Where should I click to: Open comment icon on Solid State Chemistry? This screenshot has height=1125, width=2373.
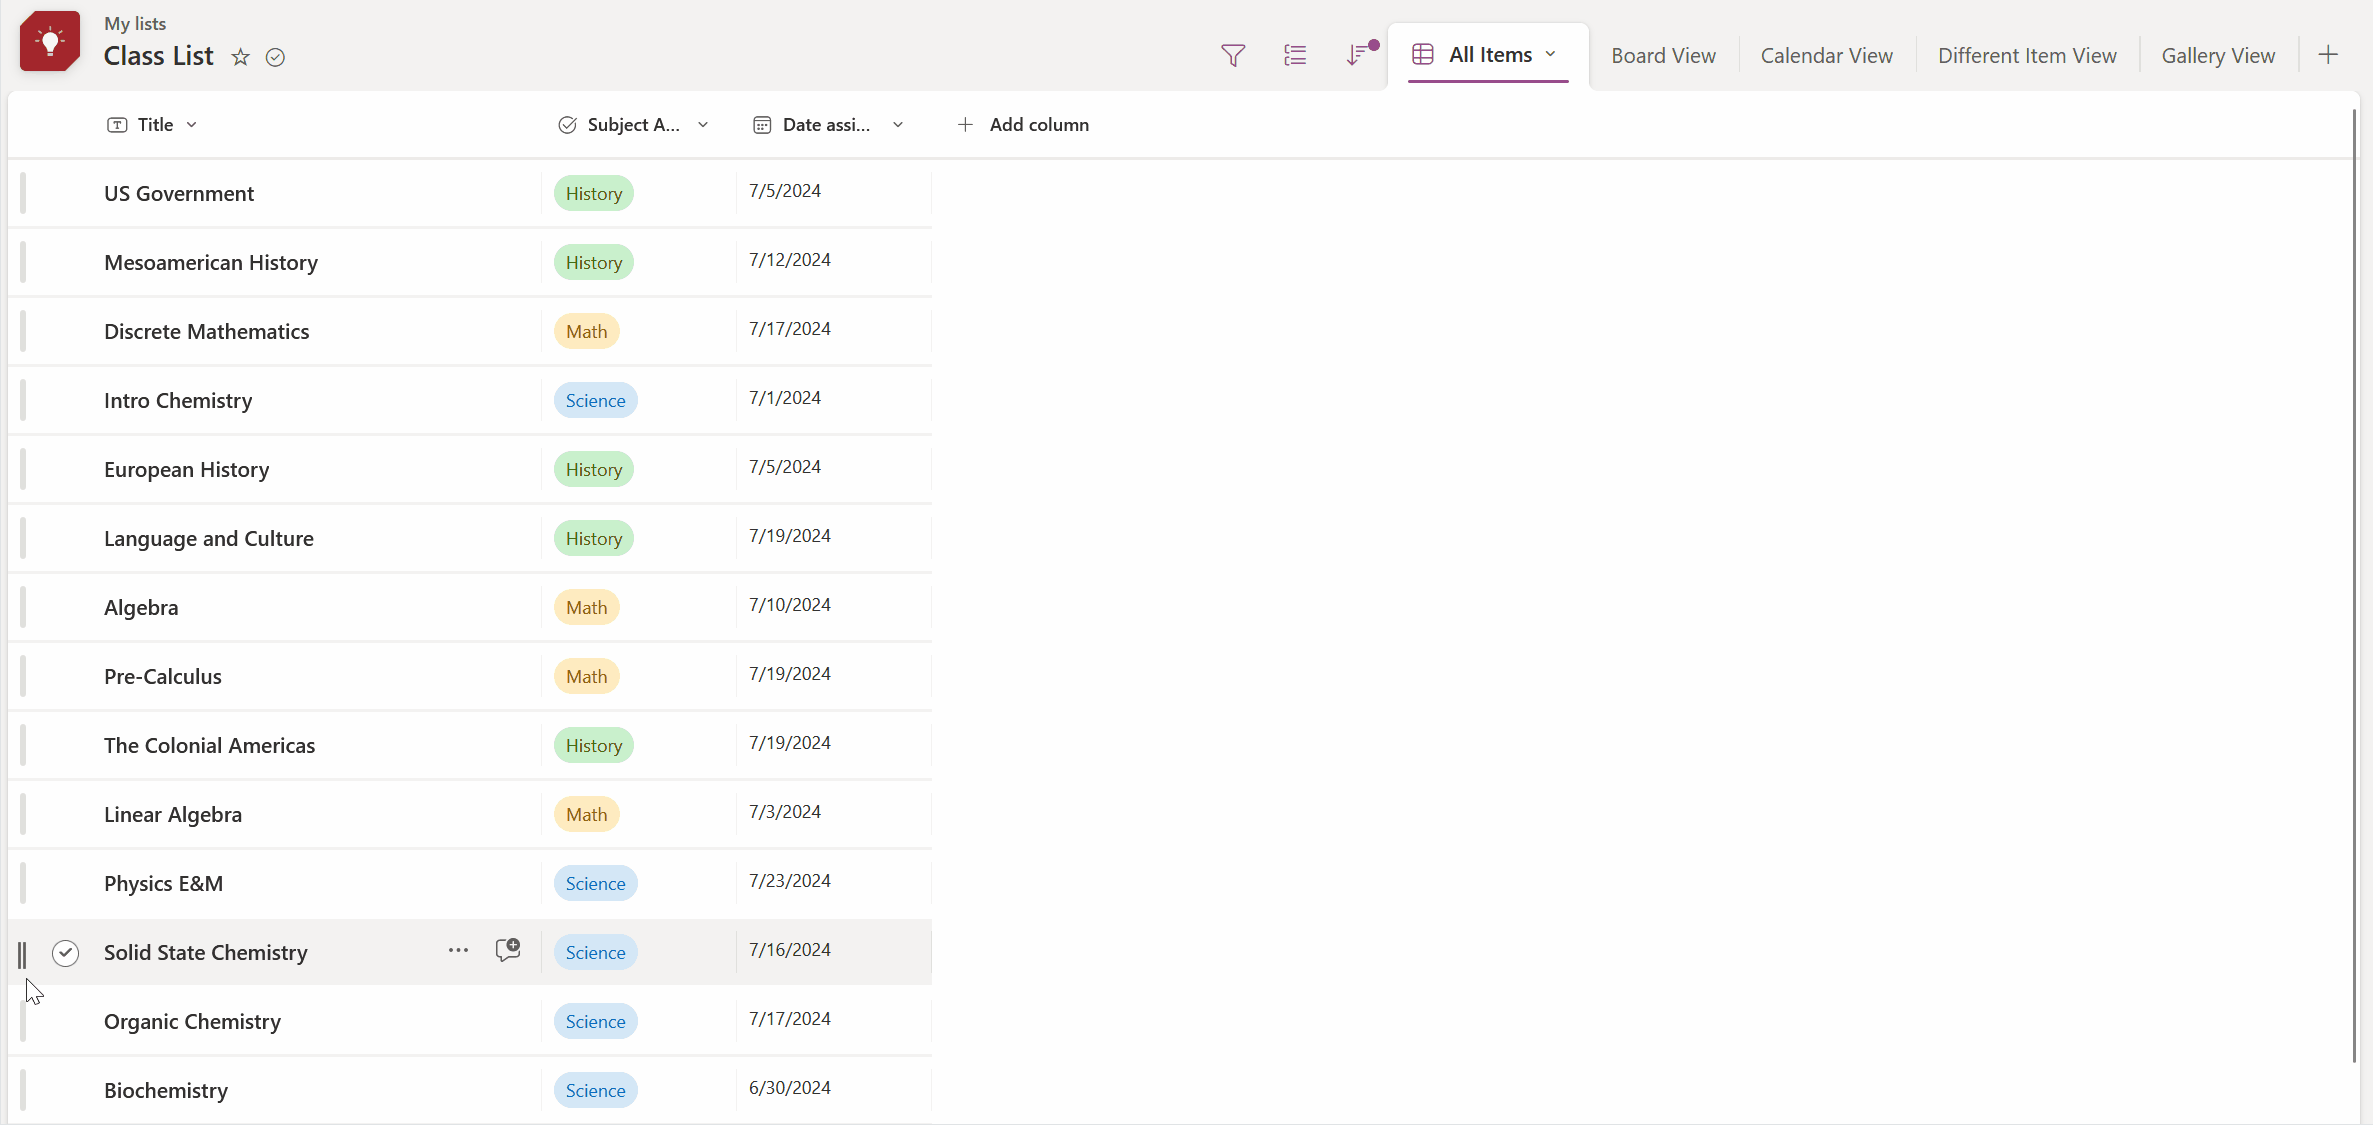[508, 950]
